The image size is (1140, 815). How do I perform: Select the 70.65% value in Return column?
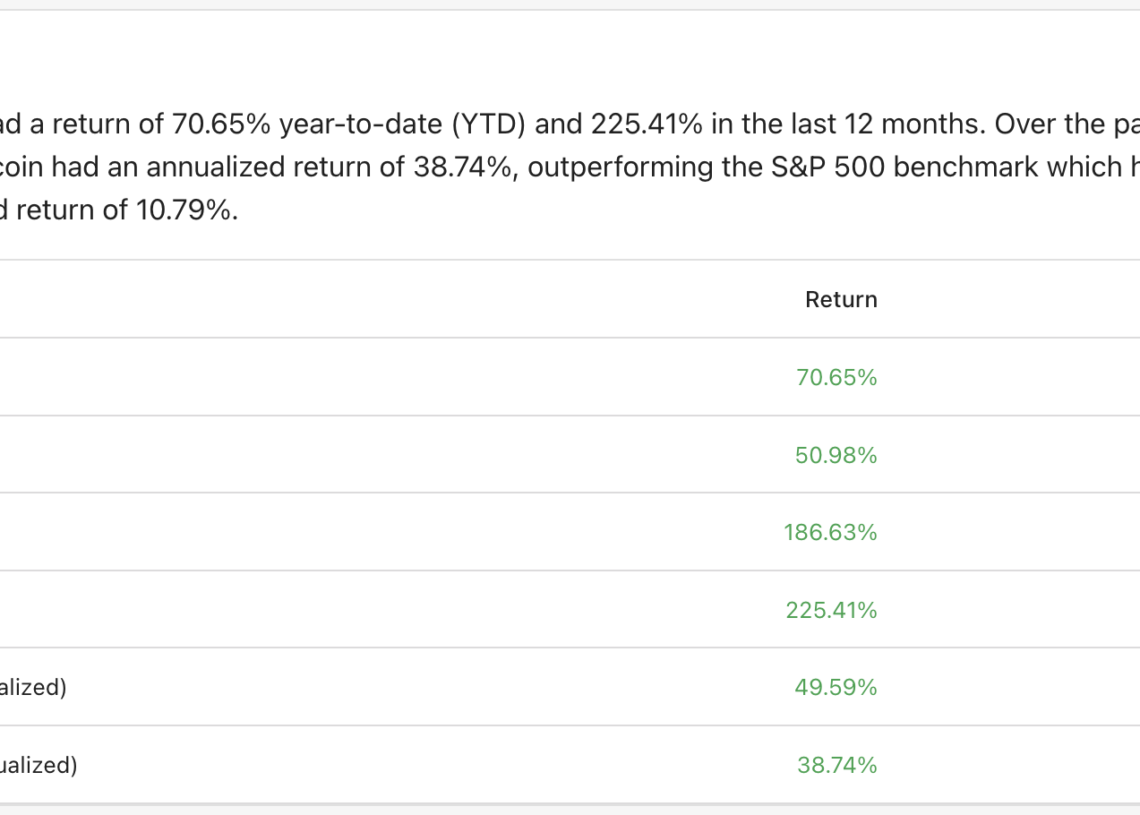pos(836,378)
